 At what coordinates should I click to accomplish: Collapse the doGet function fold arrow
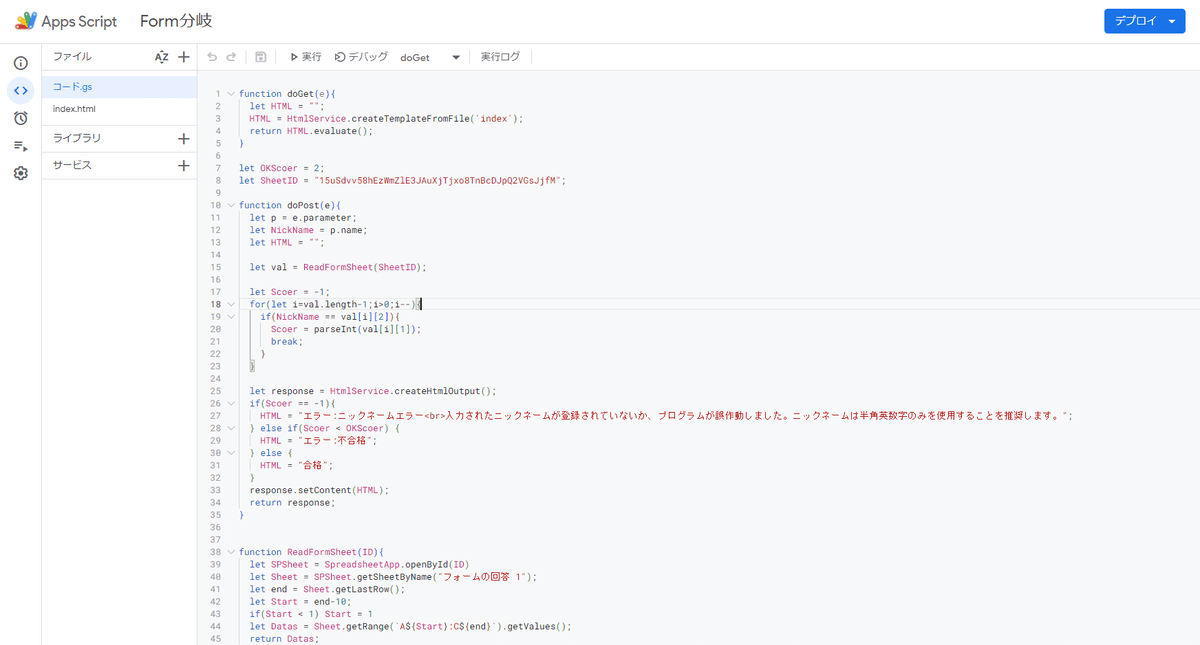coord(231,94)
